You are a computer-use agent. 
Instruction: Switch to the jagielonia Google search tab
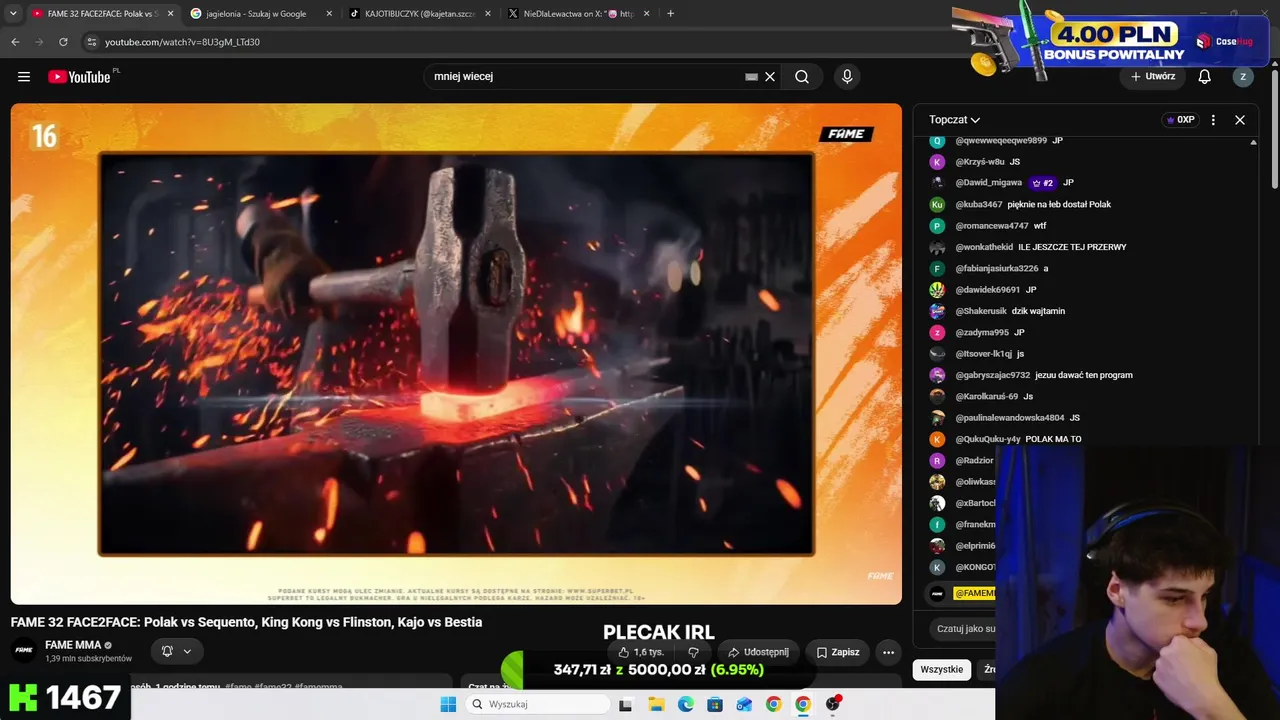click(x=260, y=14)
